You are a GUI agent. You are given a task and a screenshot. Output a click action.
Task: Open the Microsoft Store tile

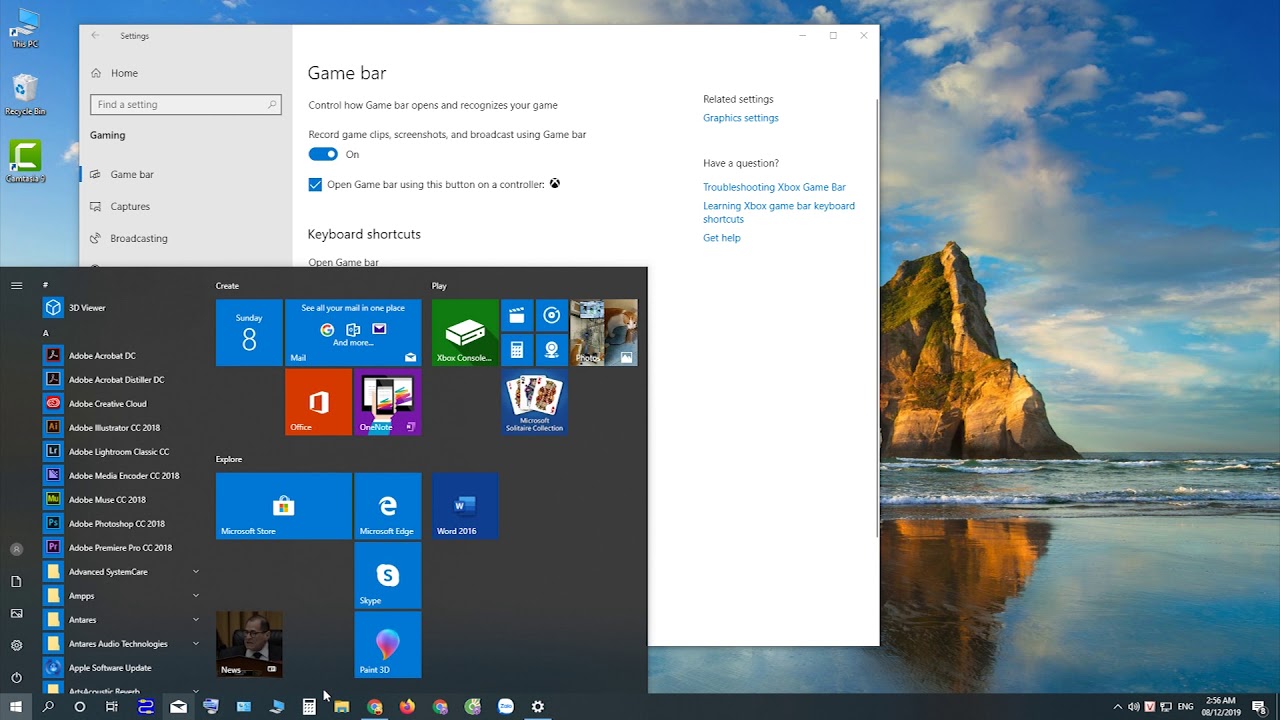(x=284, y=506)
